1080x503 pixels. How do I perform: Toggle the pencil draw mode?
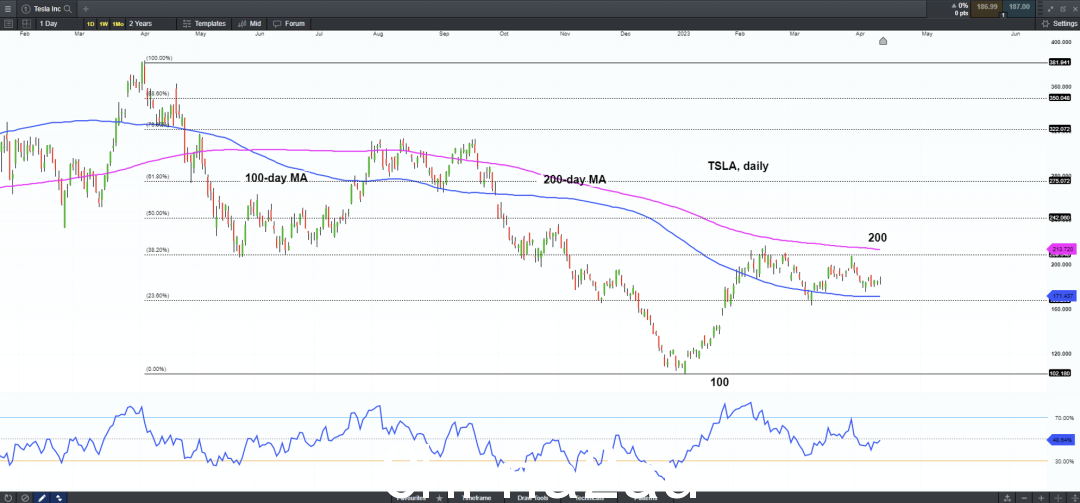pos(41,497)
